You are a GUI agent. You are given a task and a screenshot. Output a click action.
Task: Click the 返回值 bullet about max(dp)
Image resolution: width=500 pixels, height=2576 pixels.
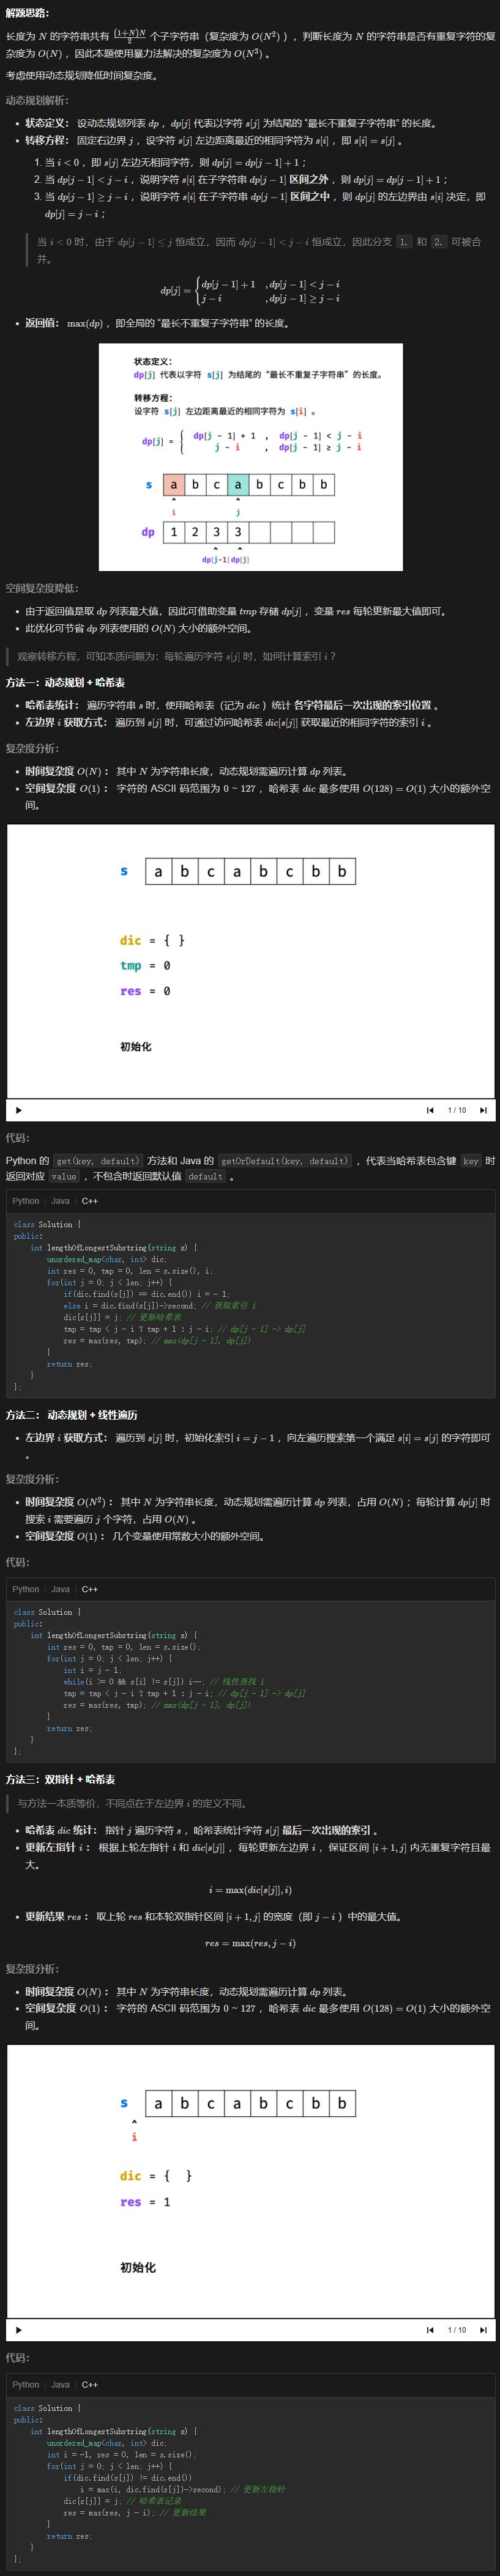(158, 323)
